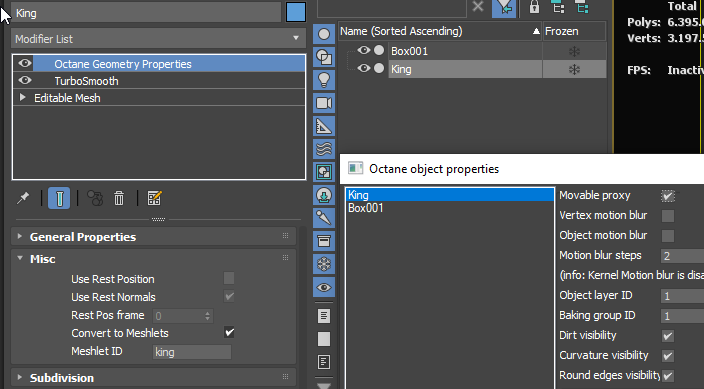Clear the scene explorer search
The height and width of the screenshot is (389, 704).
pyautogui.click(x=478, y=7)
